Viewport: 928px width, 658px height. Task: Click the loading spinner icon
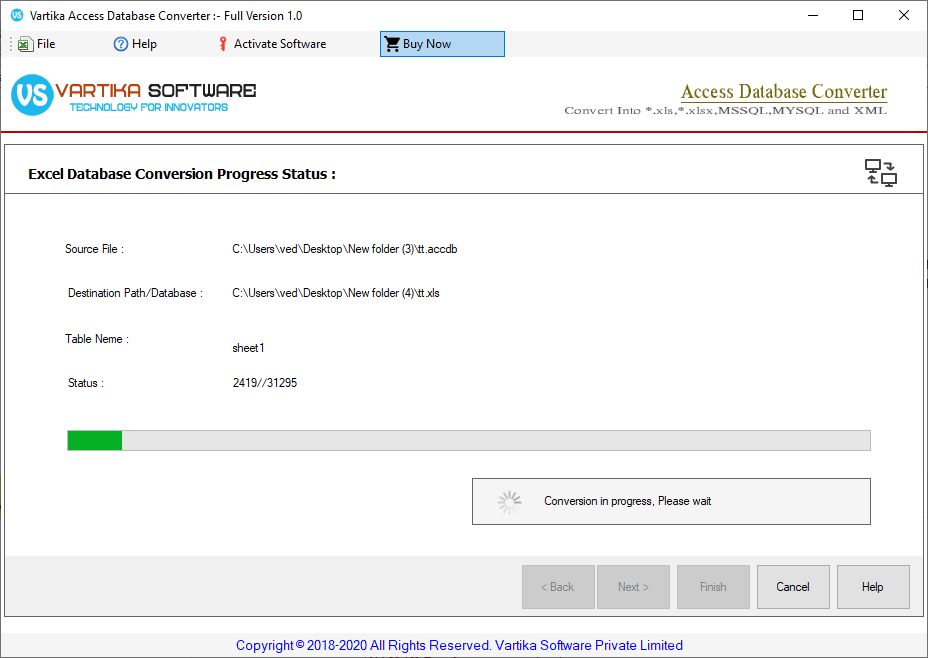tap(509, 502)
